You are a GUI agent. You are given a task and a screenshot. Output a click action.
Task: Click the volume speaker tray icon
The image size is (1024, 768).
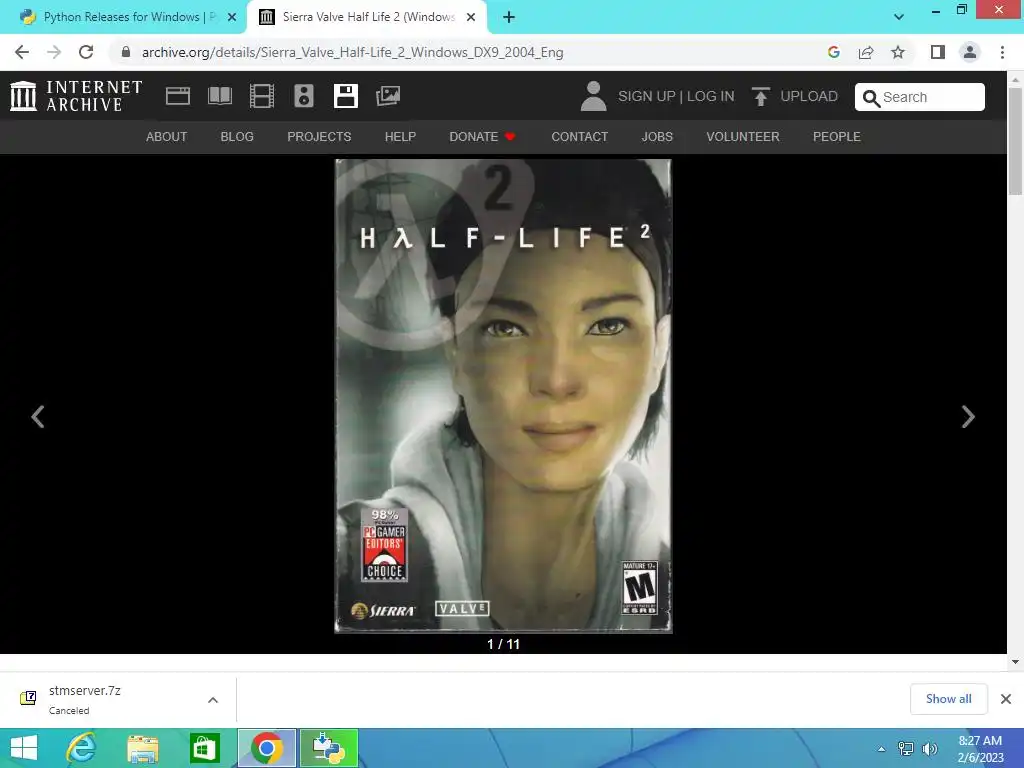[x=930, y=749]
